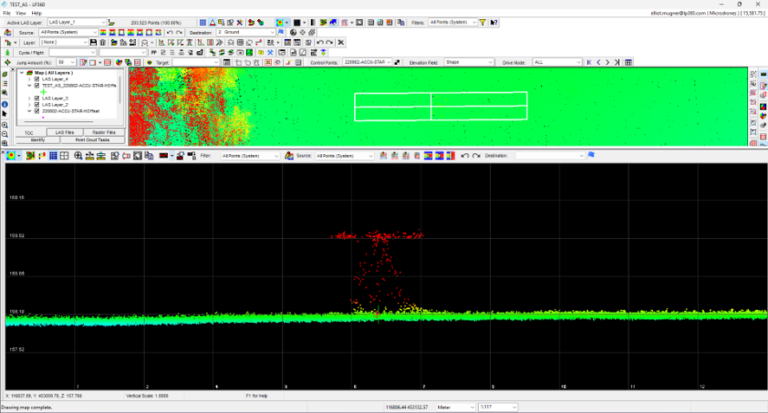The height and width of the screenshot is (413, 768).
Task: Open top toolbar Source dropdown
Action: point(69,32)
